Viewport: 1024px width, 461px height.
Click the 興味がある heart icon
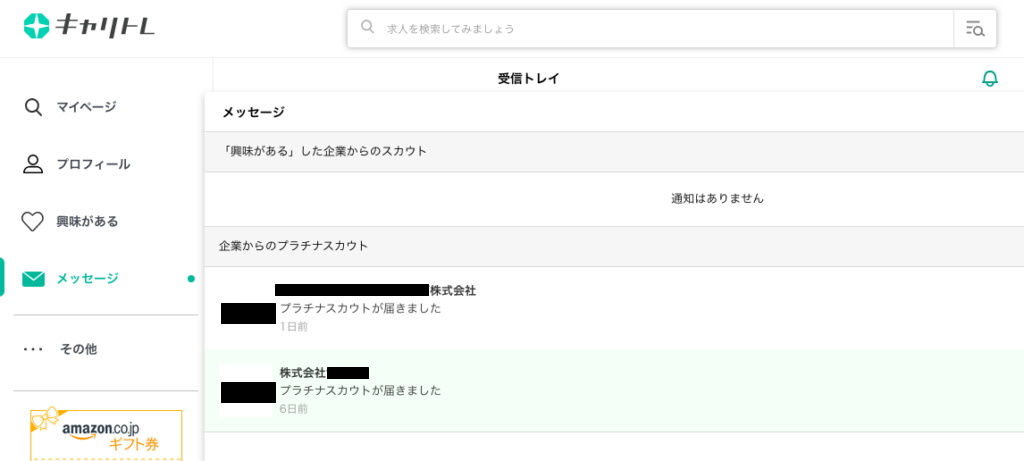point(33,222)
